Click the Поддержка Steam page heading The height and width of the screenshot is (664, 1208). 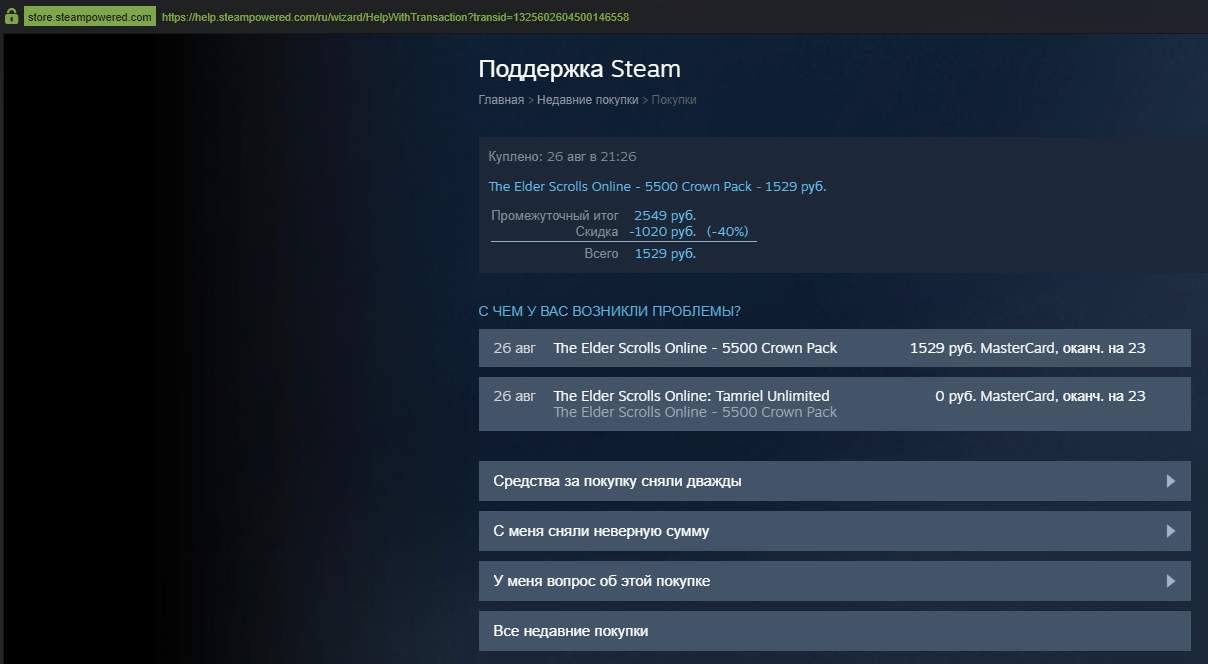(x=579, y=69)
